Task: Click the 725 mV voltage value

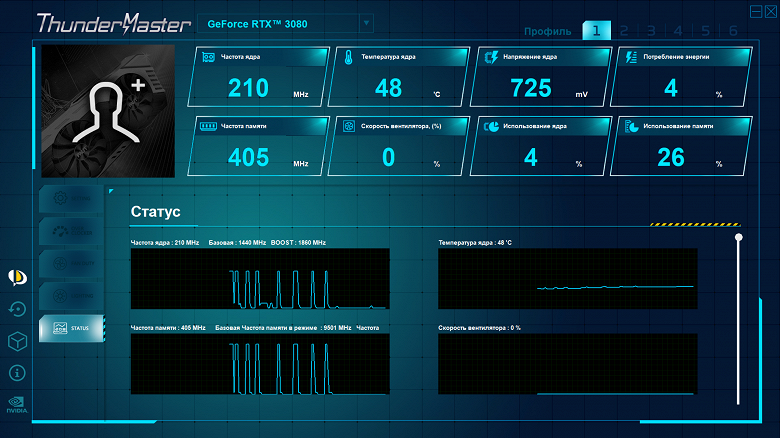Action: pos(531,88)
